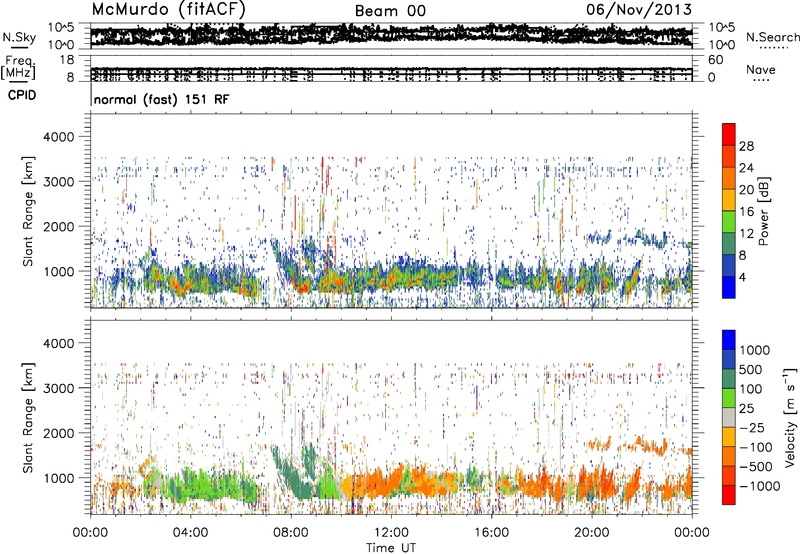Viewport: 800px width, 554px height.
Task: Click the 04:00 time tick label
Action: (x=190, y=533)
